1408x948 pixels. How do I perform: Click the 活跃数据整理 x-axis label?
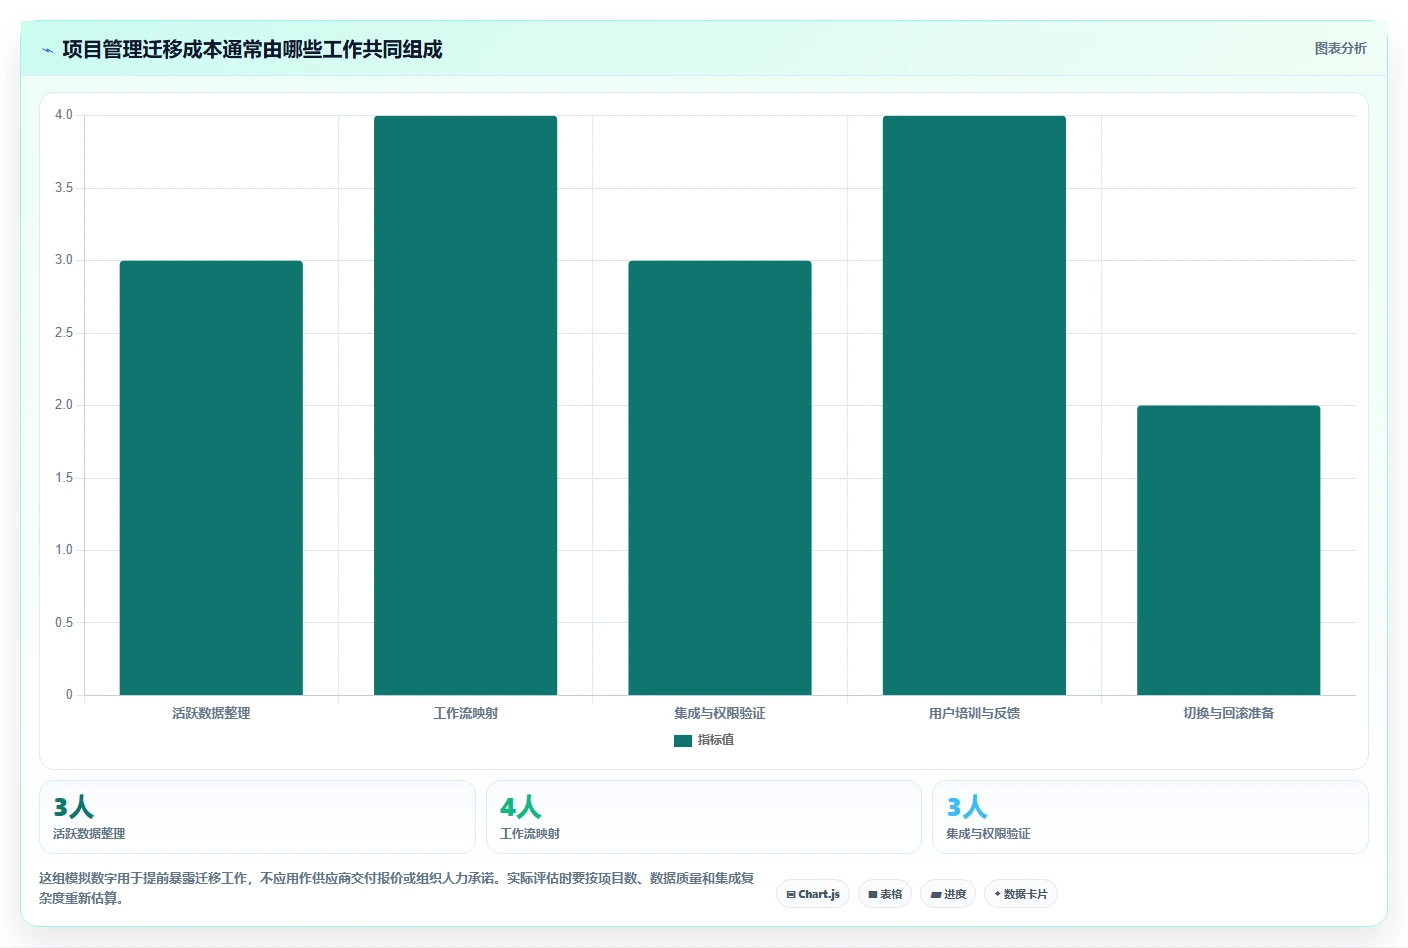[211, 713]
